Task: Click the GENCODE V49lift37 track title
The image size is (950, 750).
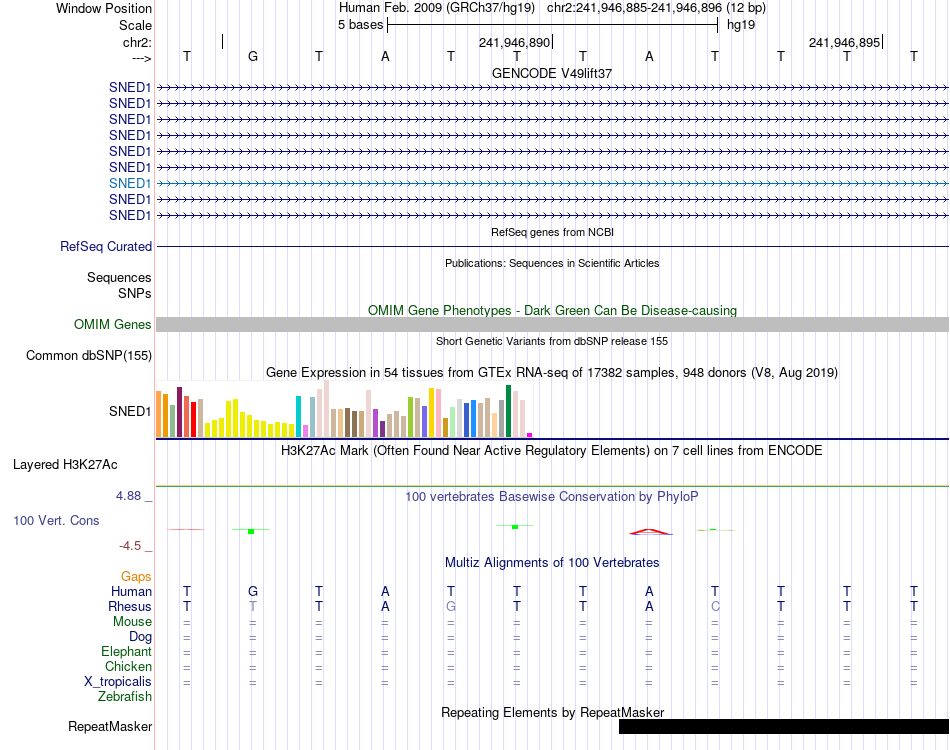Action: 552,73
